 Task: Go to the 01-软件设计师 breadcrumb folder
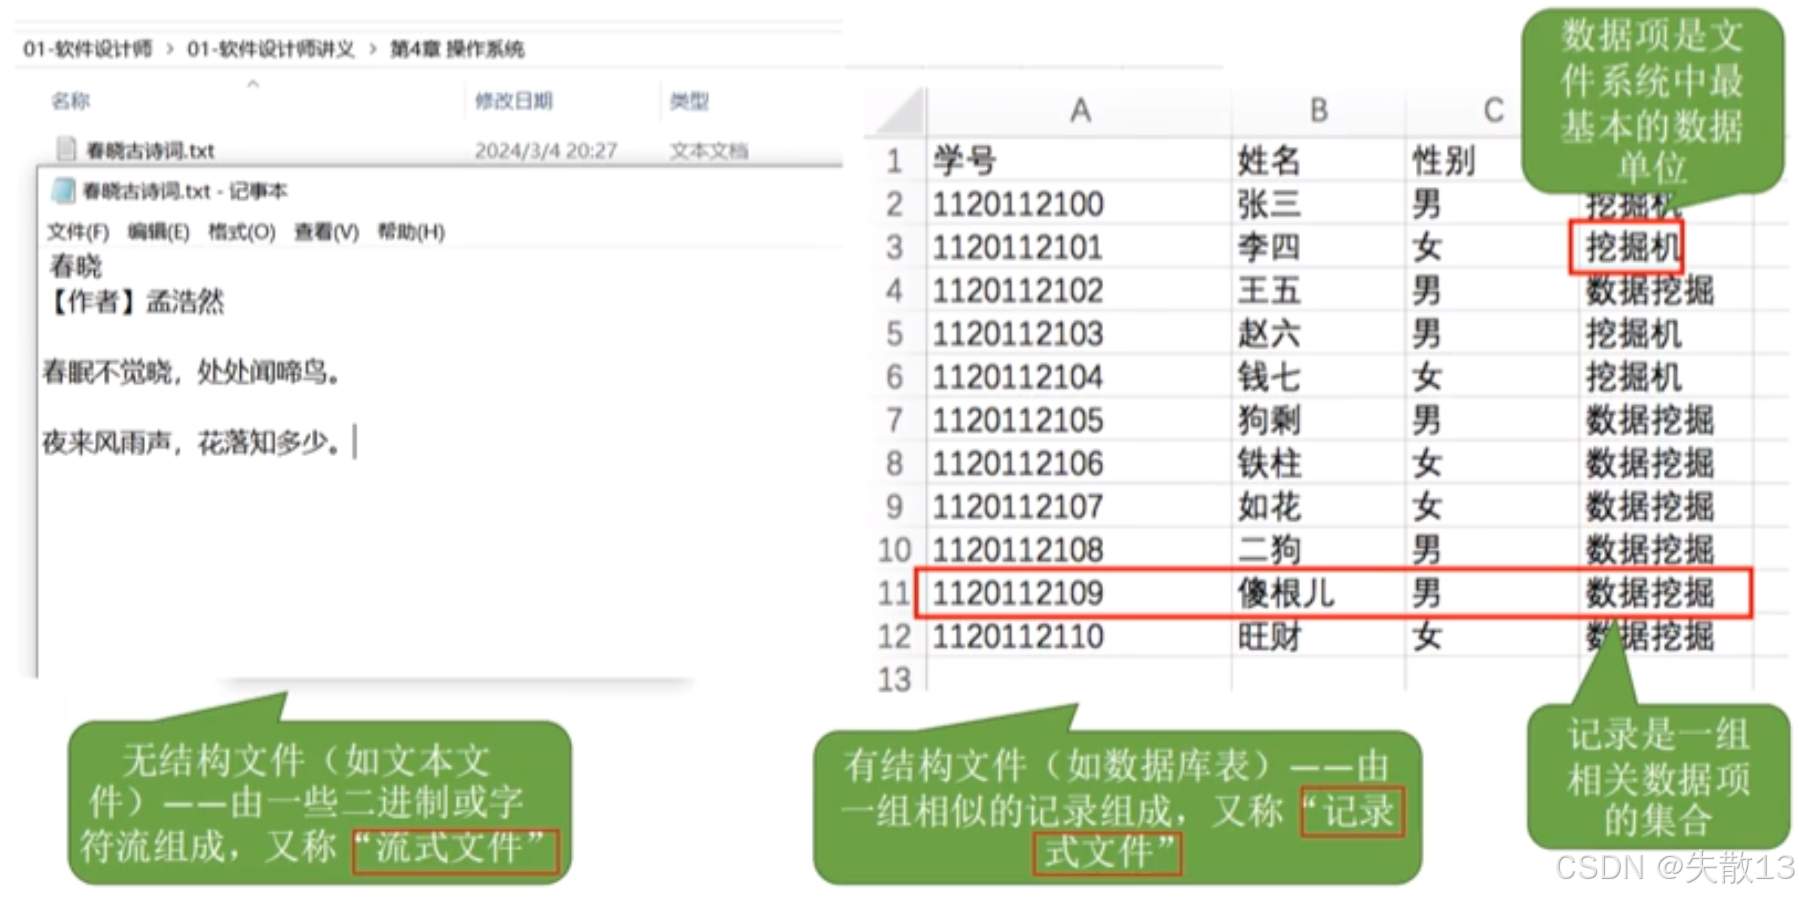coord(88,48)
